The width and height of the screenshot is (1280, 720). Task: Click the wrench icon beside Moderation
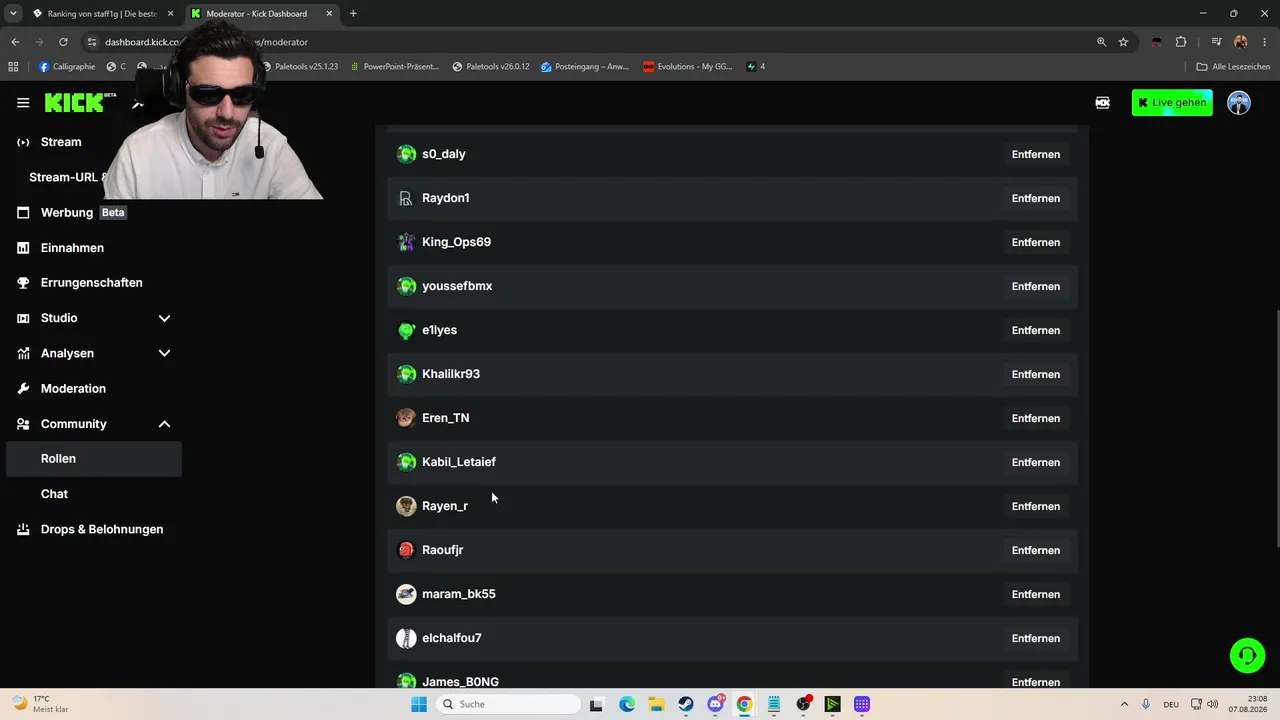(23, 389)
